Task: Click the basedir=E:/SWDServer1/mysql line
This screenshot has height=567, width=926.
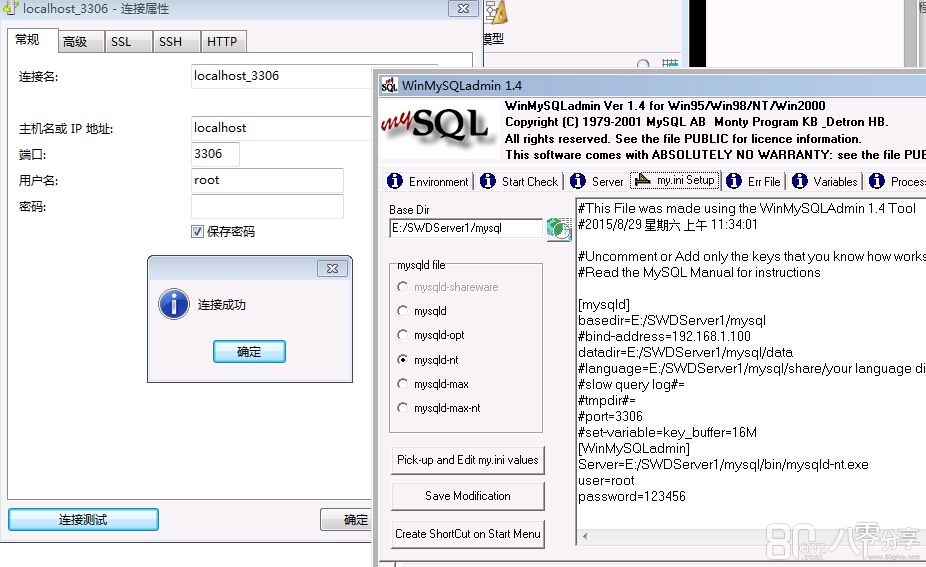Action: (672, 321)
